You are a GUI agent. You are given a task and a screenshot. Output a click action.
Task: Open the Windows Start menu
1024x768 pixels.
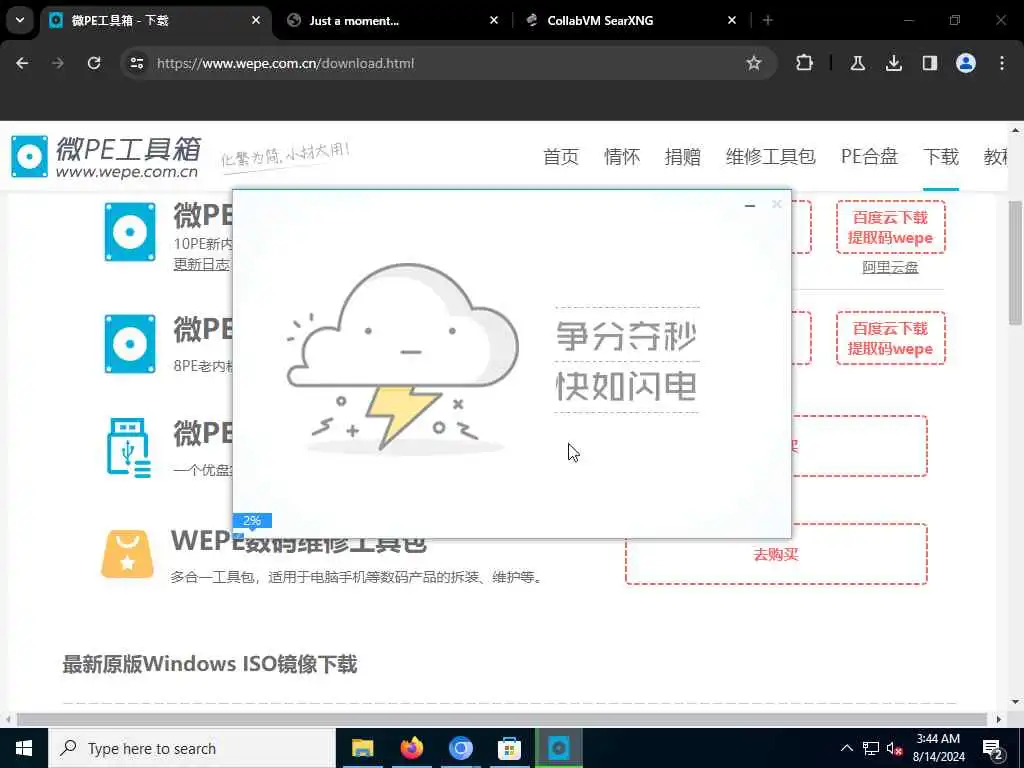(x=24, y=748)
